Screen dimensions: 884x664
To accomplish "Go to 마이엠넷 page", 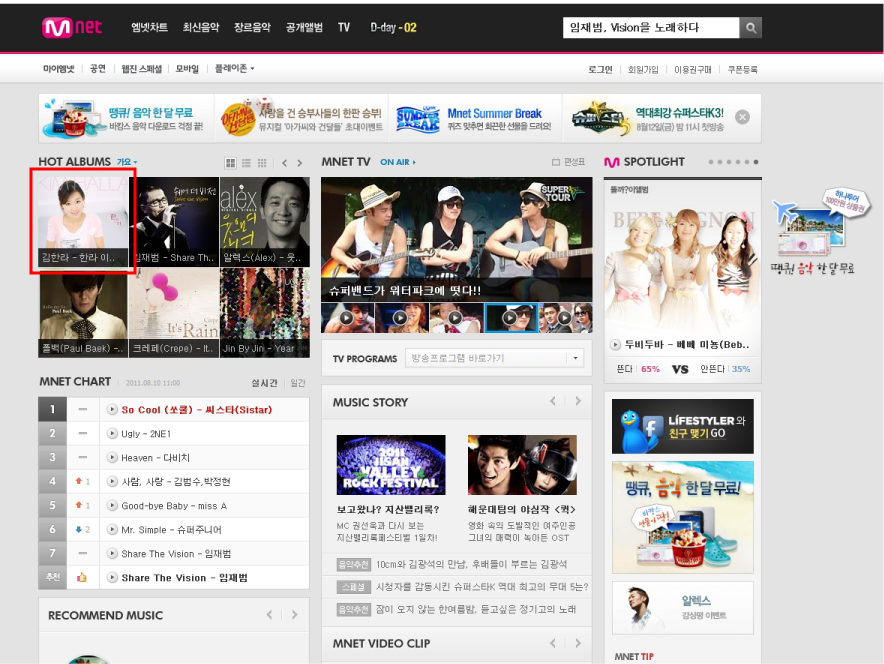I will [59, 69].
